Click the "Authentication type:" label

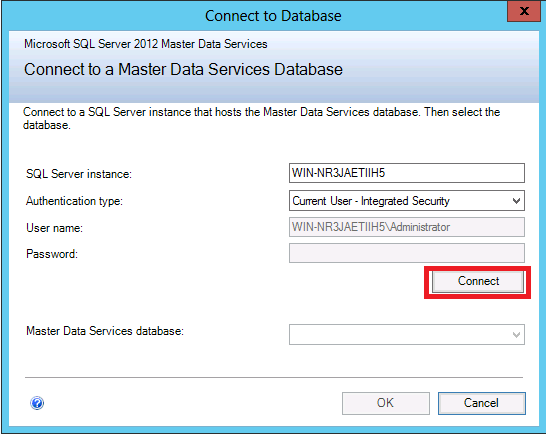[x=75, y=201]
